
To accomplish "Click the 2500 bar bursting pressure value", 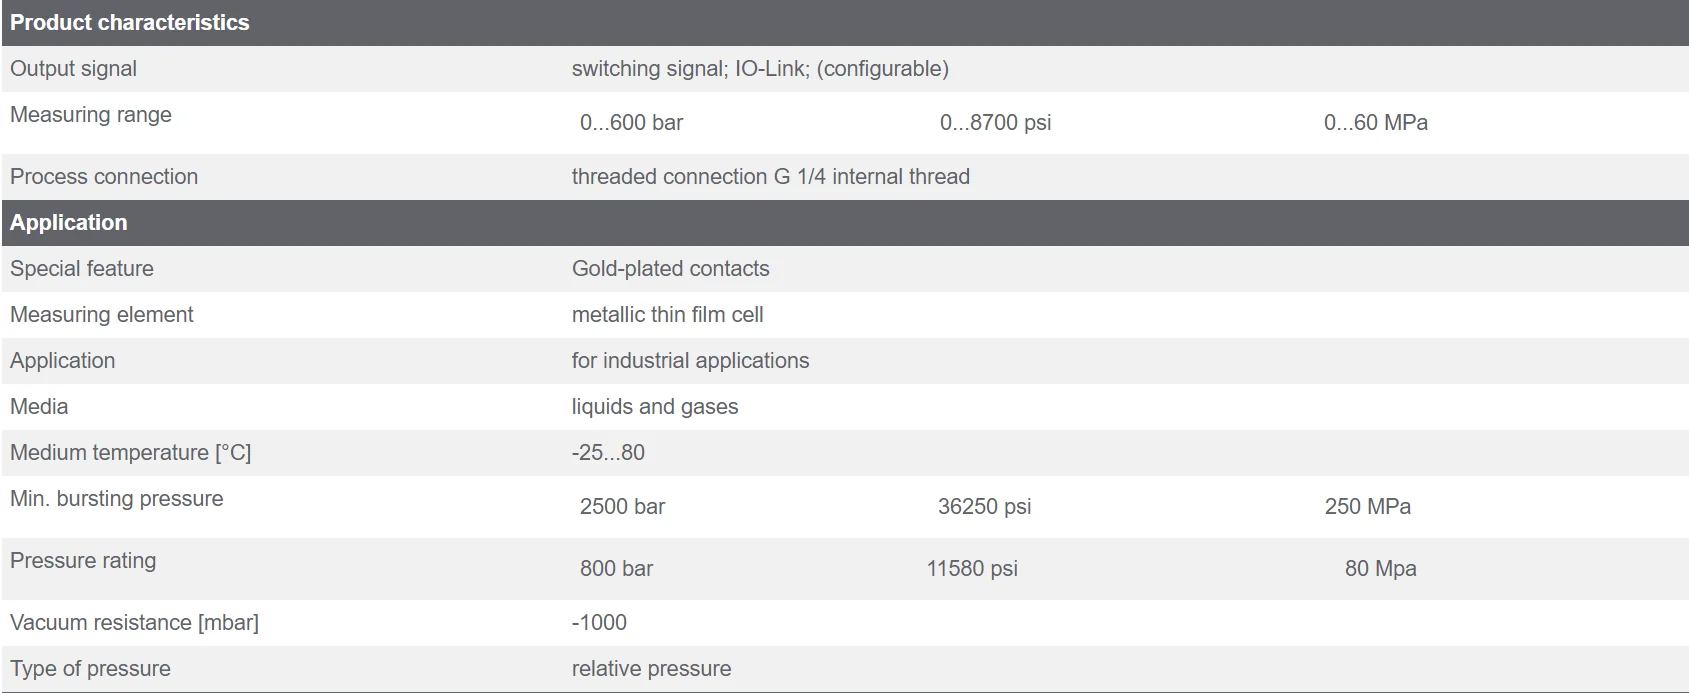I will coord(622,507).
